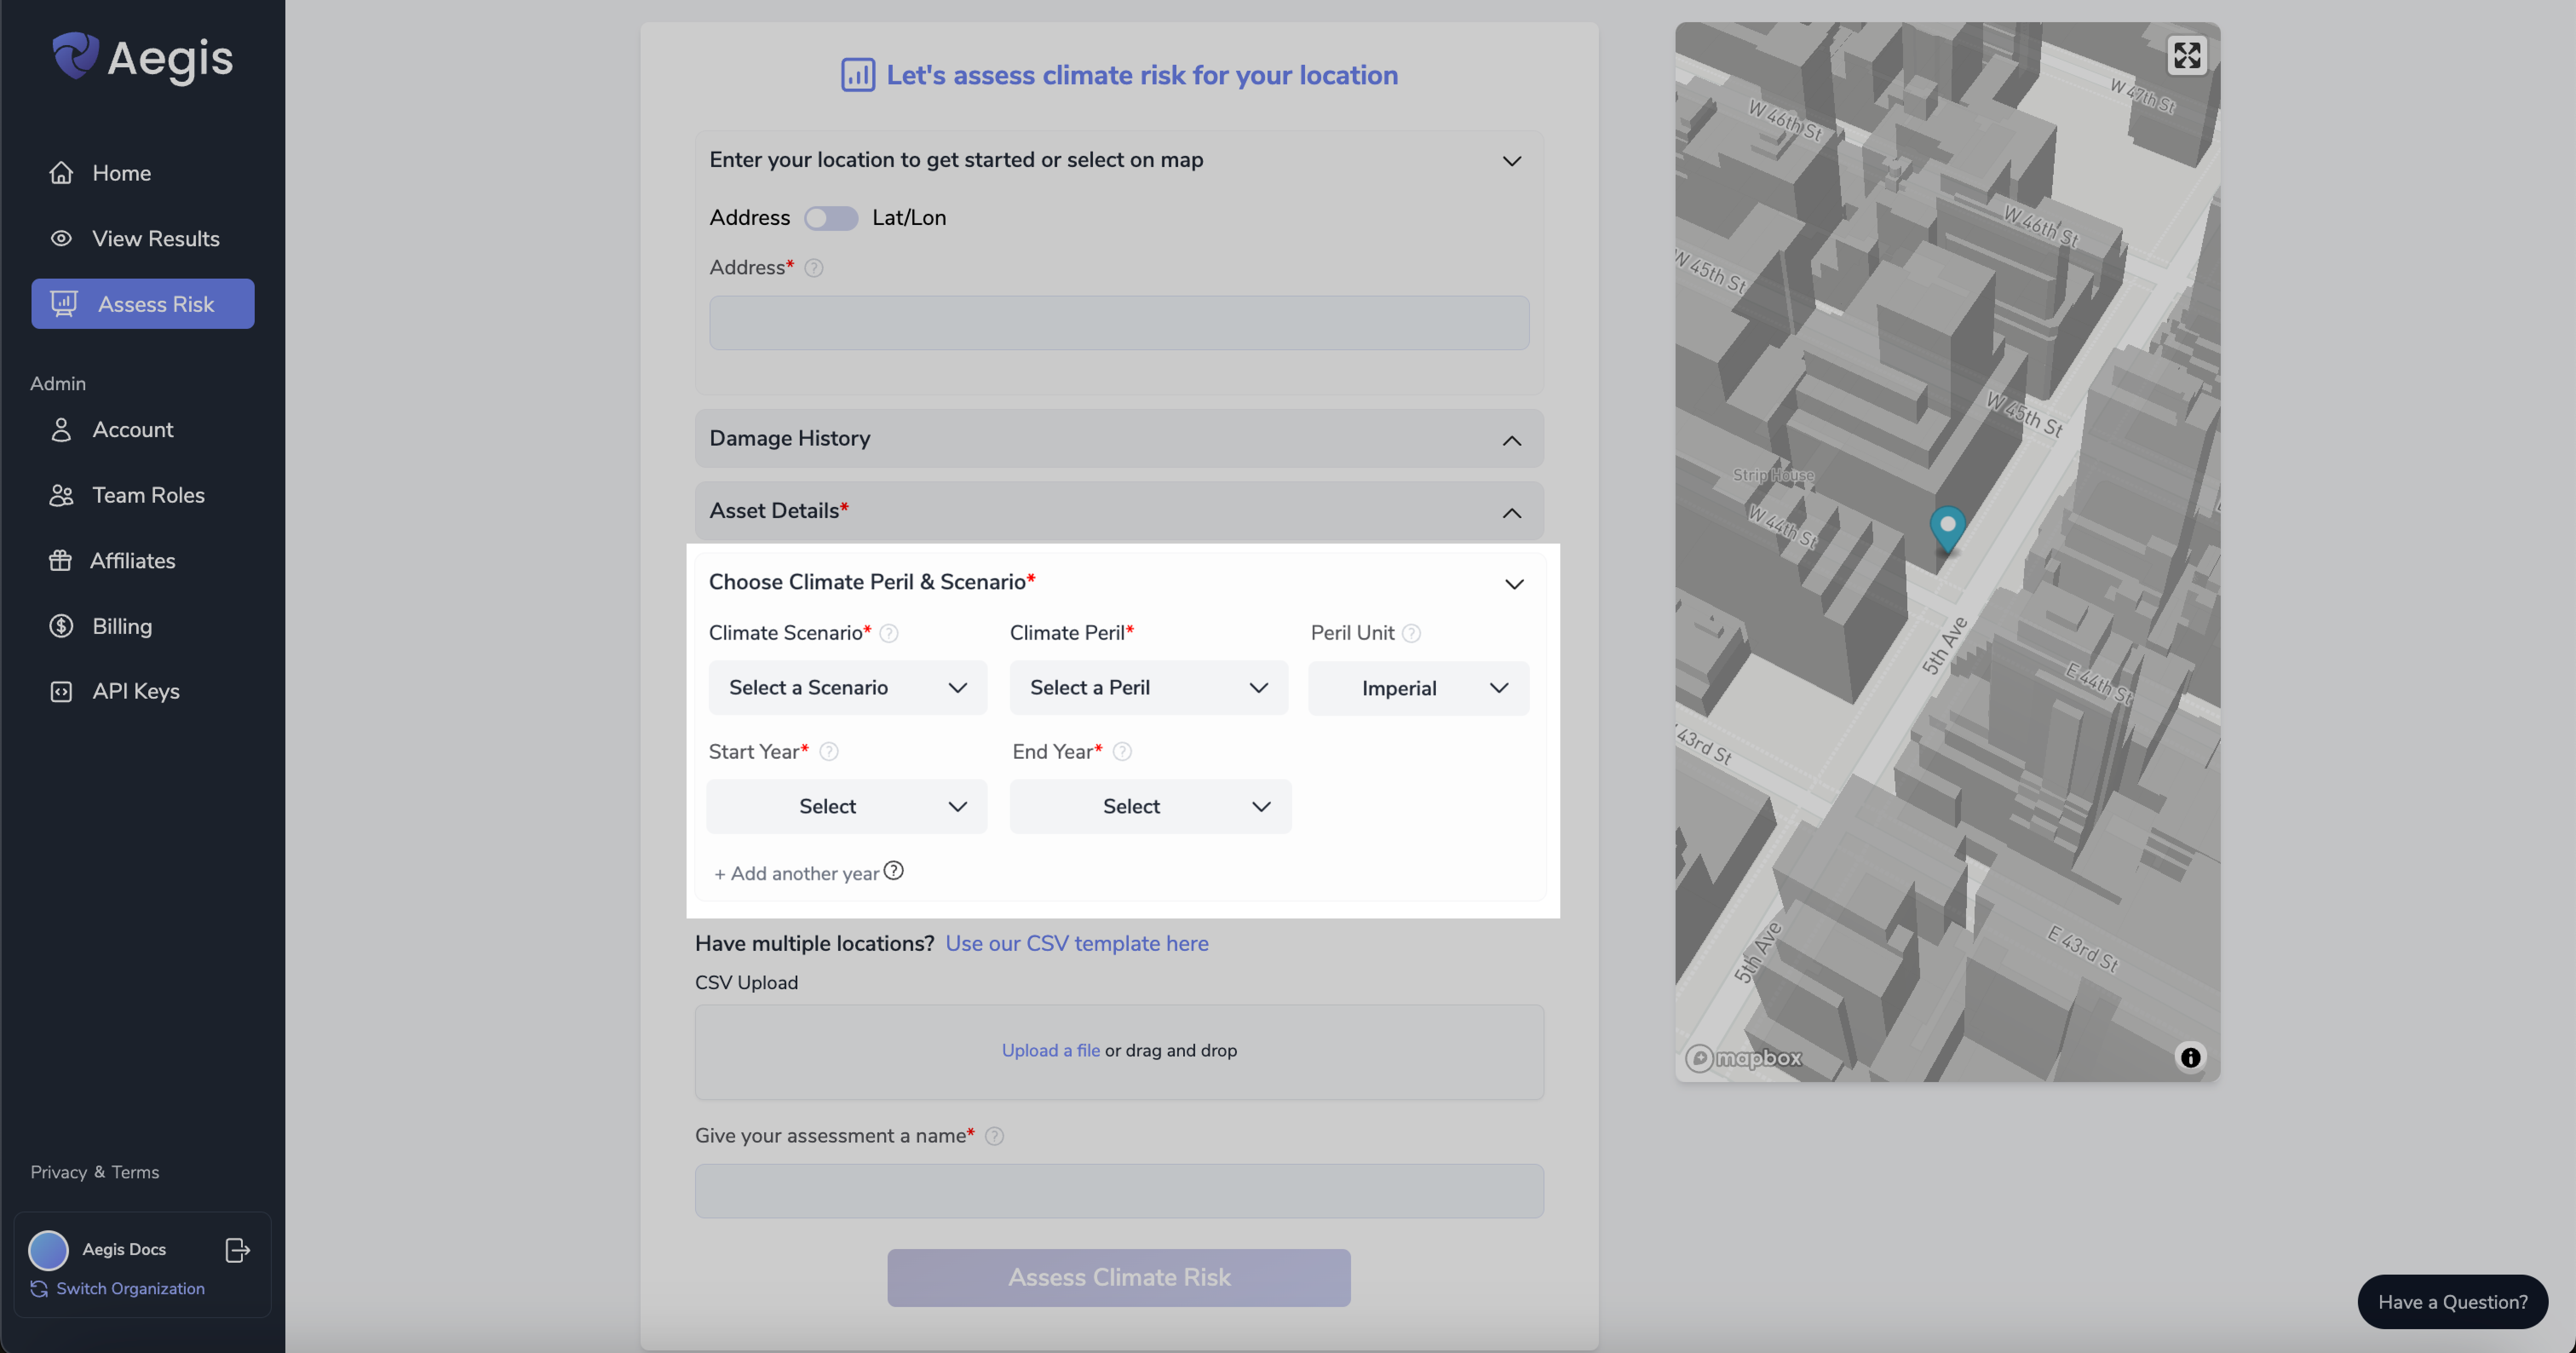Toggle Address to Lat/Lon switch
This screenshot has width=2576, height=1353.
[831, 218]
